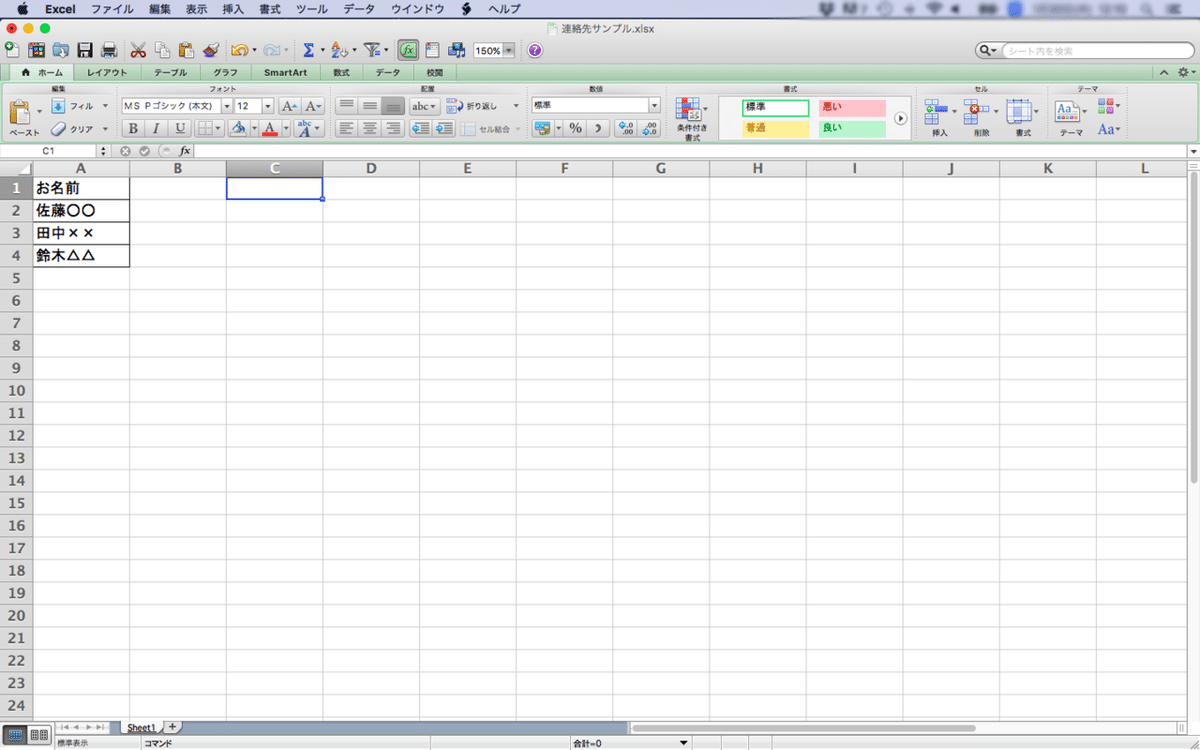Viewport: 1200px width, 750px height.
Task: Expand the クリア clear dropdown
Action: (105, 129)
